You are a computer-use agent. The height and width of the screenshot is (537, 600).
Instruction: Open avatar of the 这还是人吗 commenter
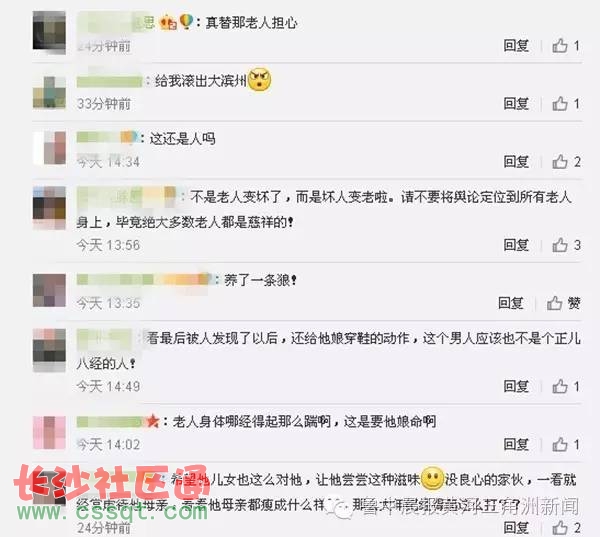(49, 148)
